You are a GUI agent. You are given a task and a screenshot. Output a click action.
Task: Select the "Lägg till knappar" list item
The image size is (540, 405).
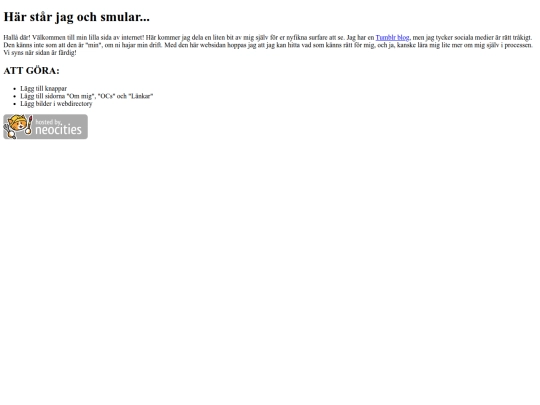pos(43,89)
